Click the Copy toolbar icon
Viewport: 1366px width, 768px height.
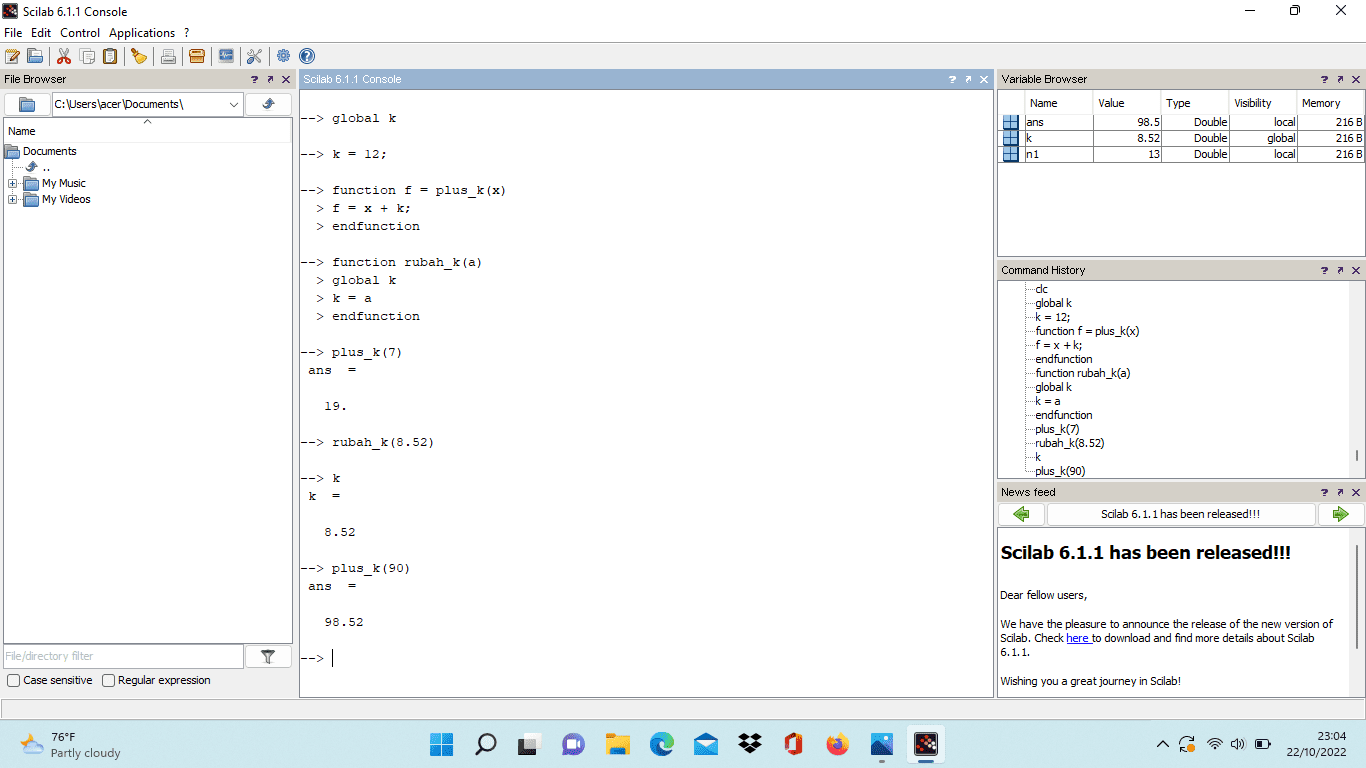click(87, 56)
